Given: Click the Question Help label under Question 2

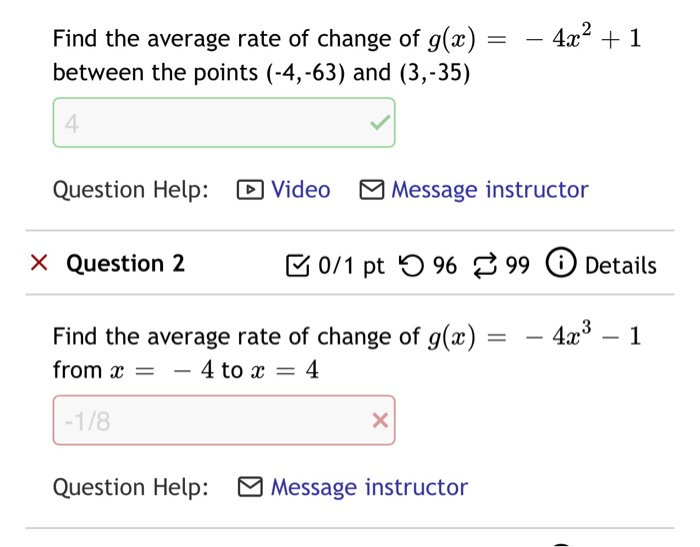Looking at the screenshot, I should coord(131,488).
